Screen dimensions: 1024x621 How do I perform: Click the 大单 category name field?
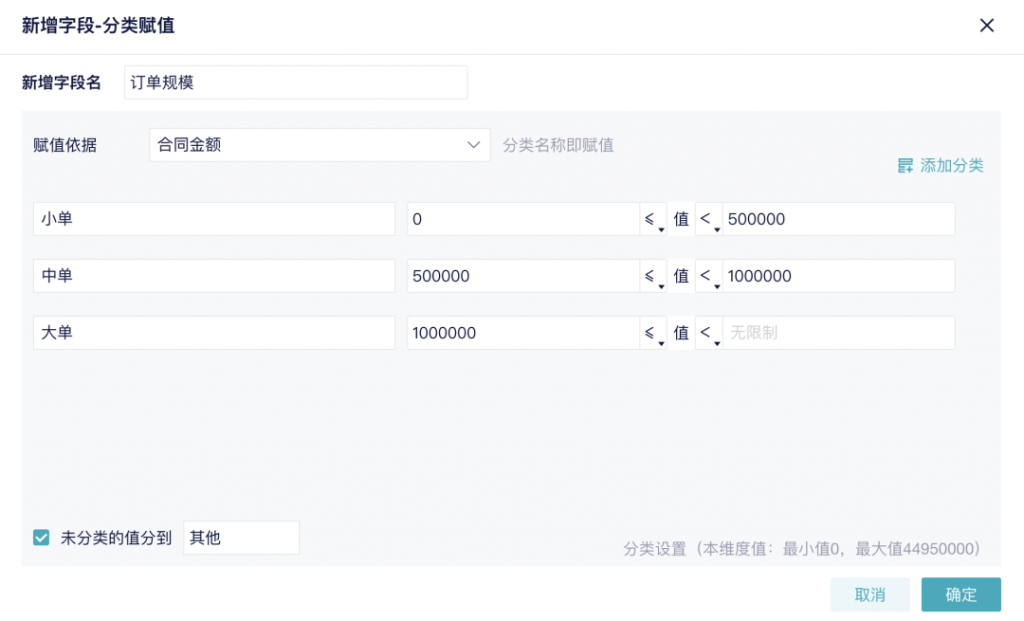click(214, 333)
